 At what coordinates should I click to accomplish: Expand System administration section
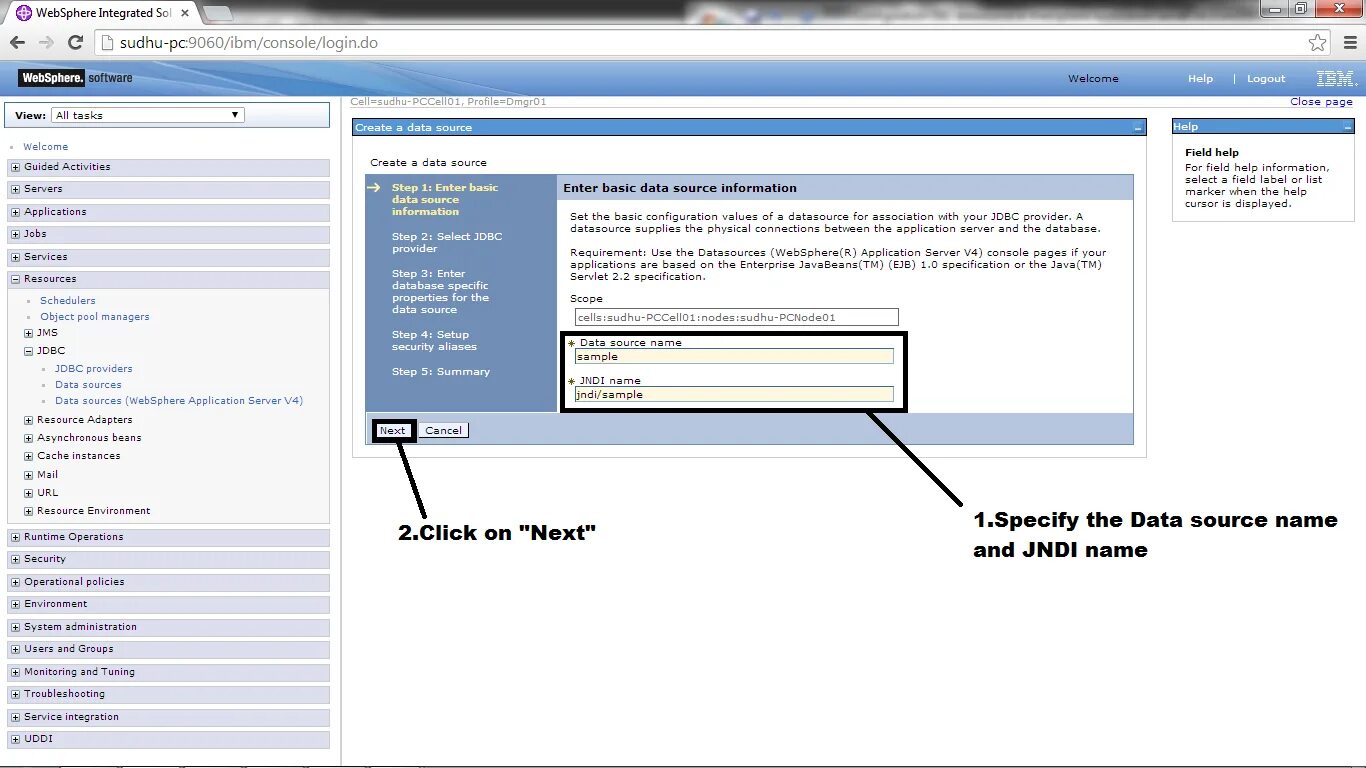click(15, 627)
